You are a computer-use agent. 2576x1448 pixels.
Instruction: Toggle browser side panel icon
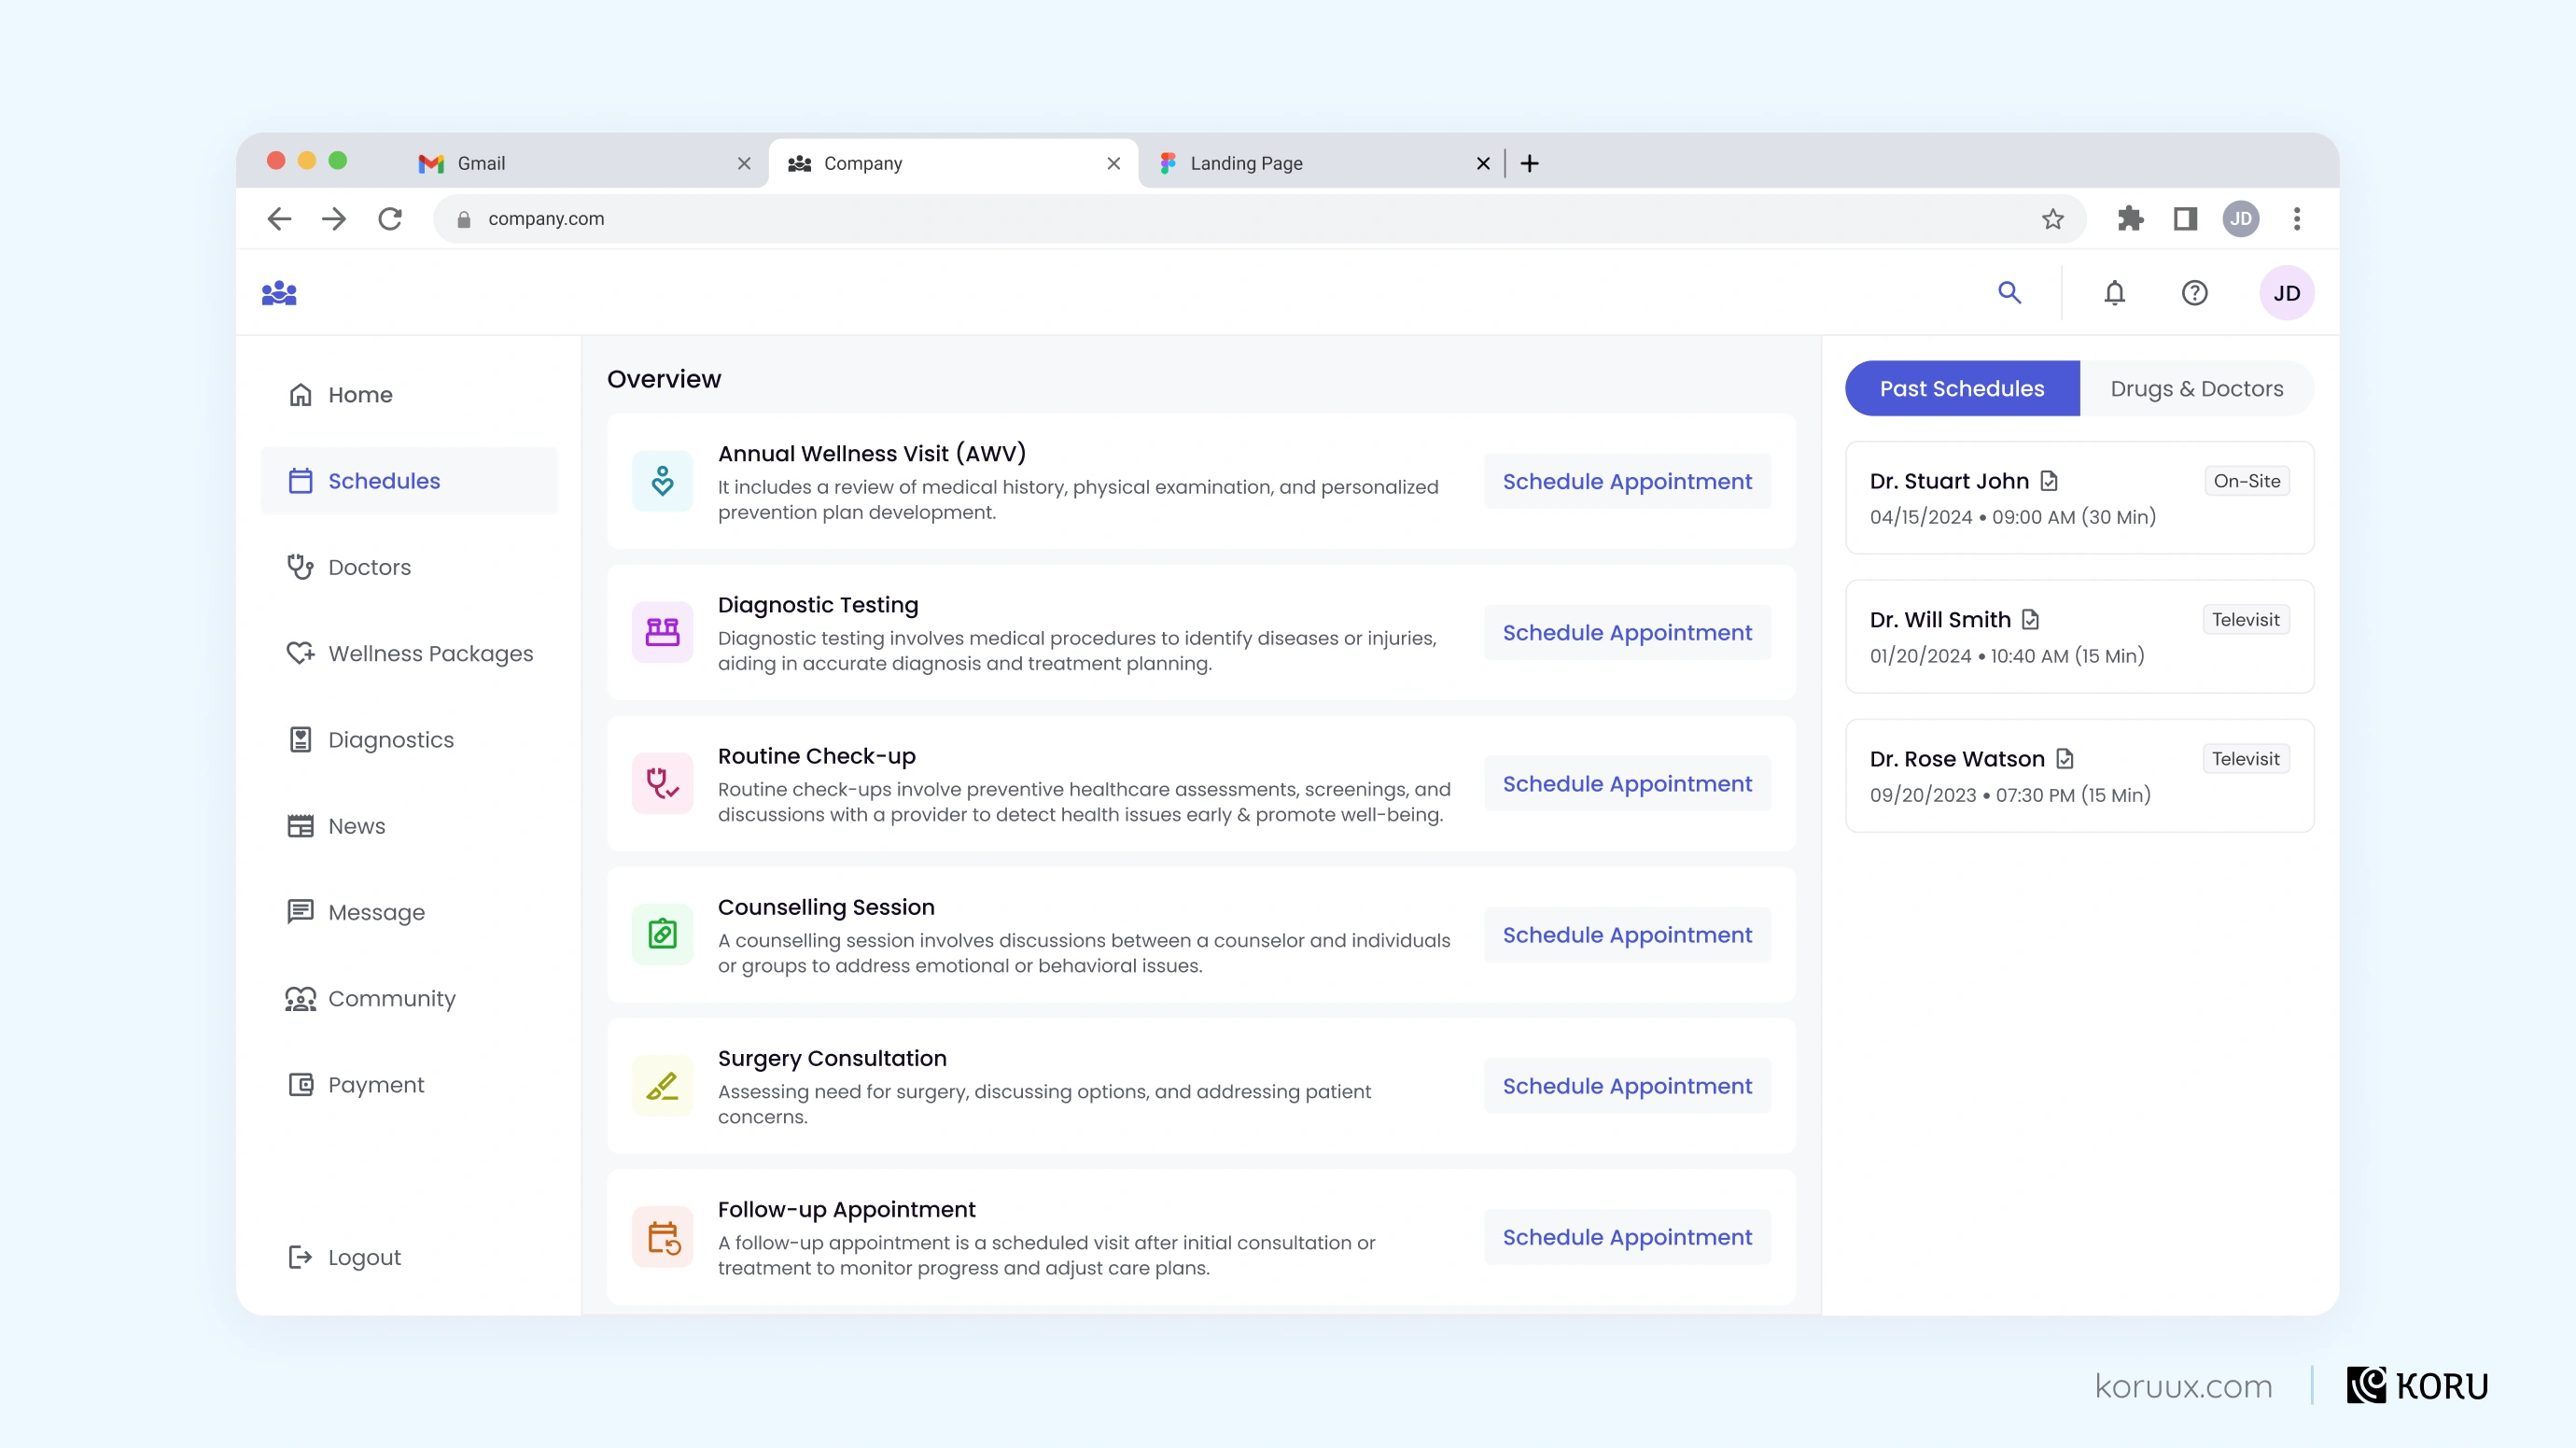pos(2185,219)
